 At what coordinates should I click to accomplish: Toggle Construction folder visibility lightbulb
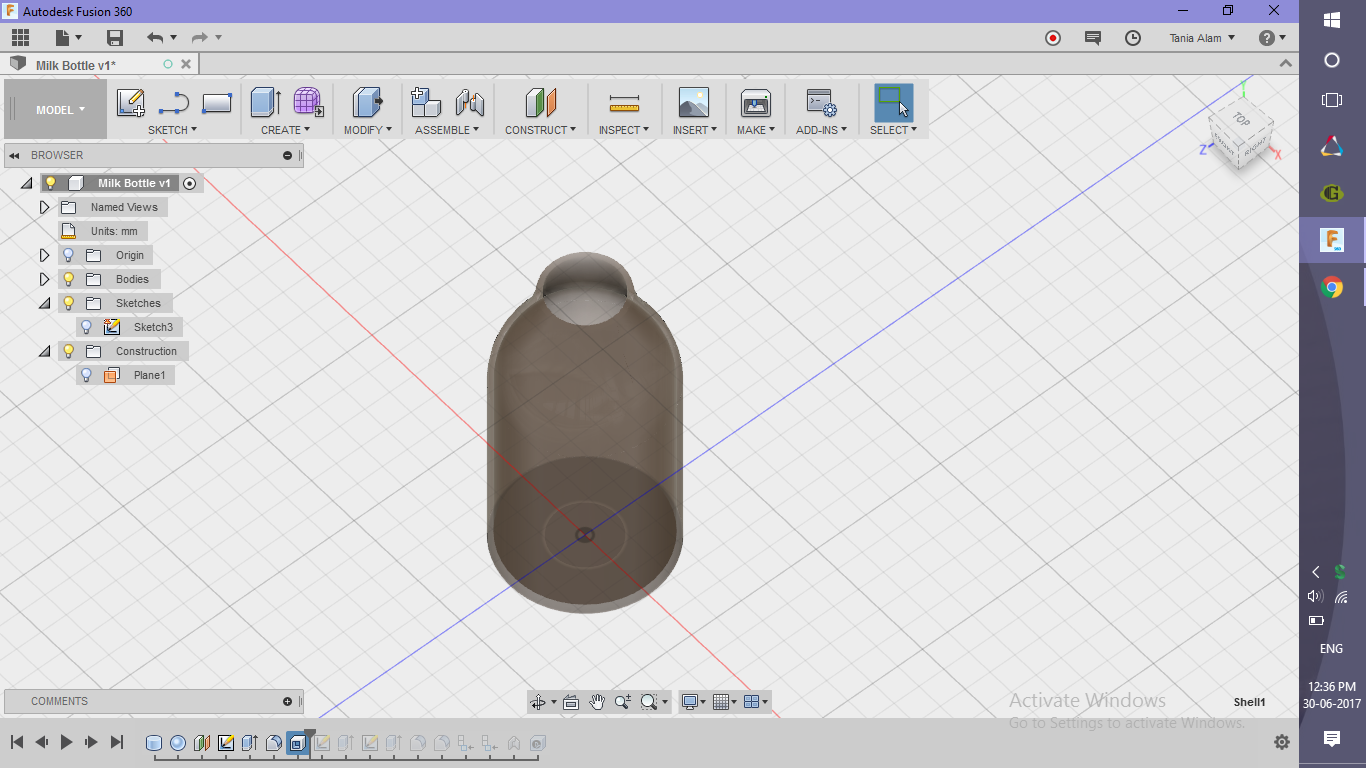[69, 351]
